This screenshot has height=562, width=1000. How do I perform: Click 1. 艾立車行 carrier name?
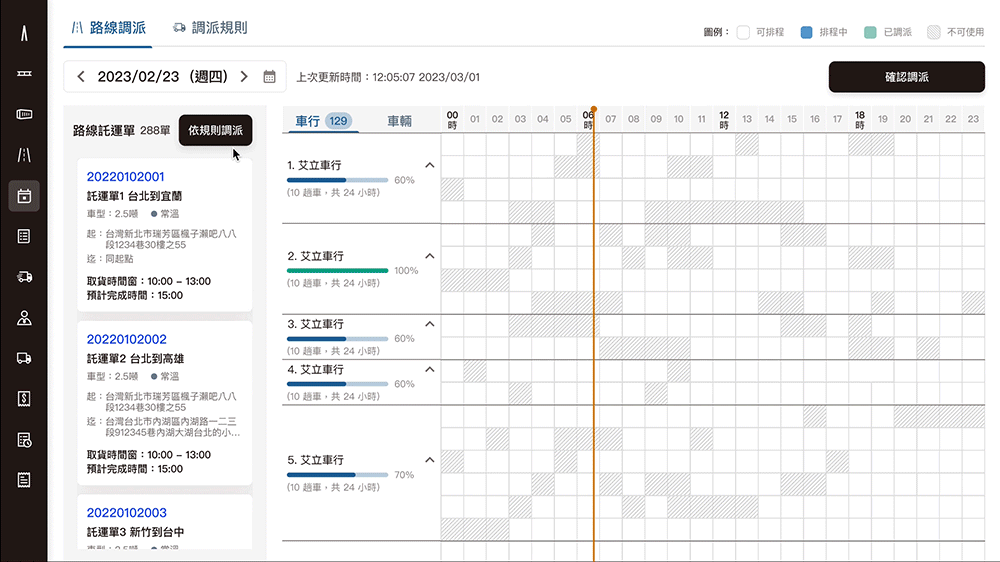point(314,165)
